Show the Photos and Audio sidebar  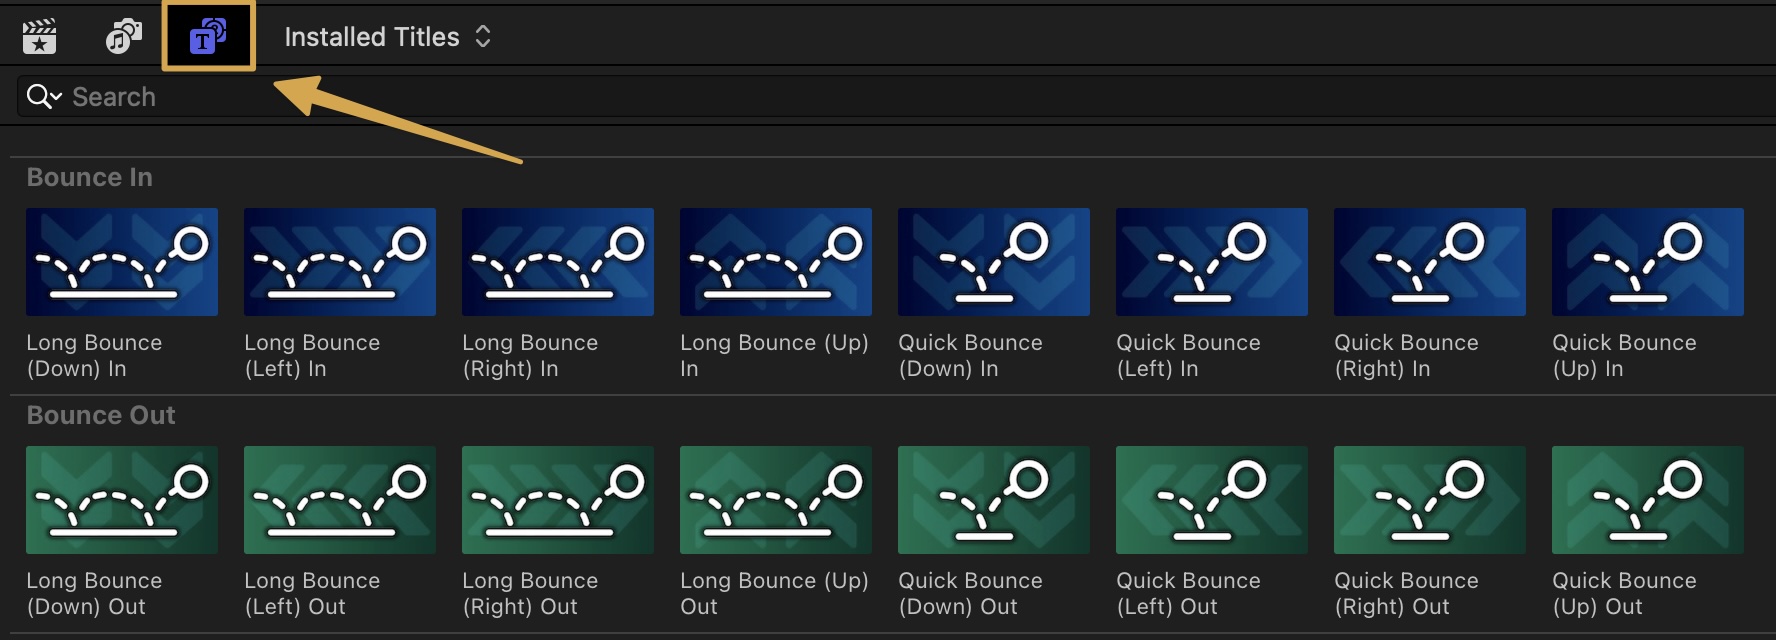[124, 37]
